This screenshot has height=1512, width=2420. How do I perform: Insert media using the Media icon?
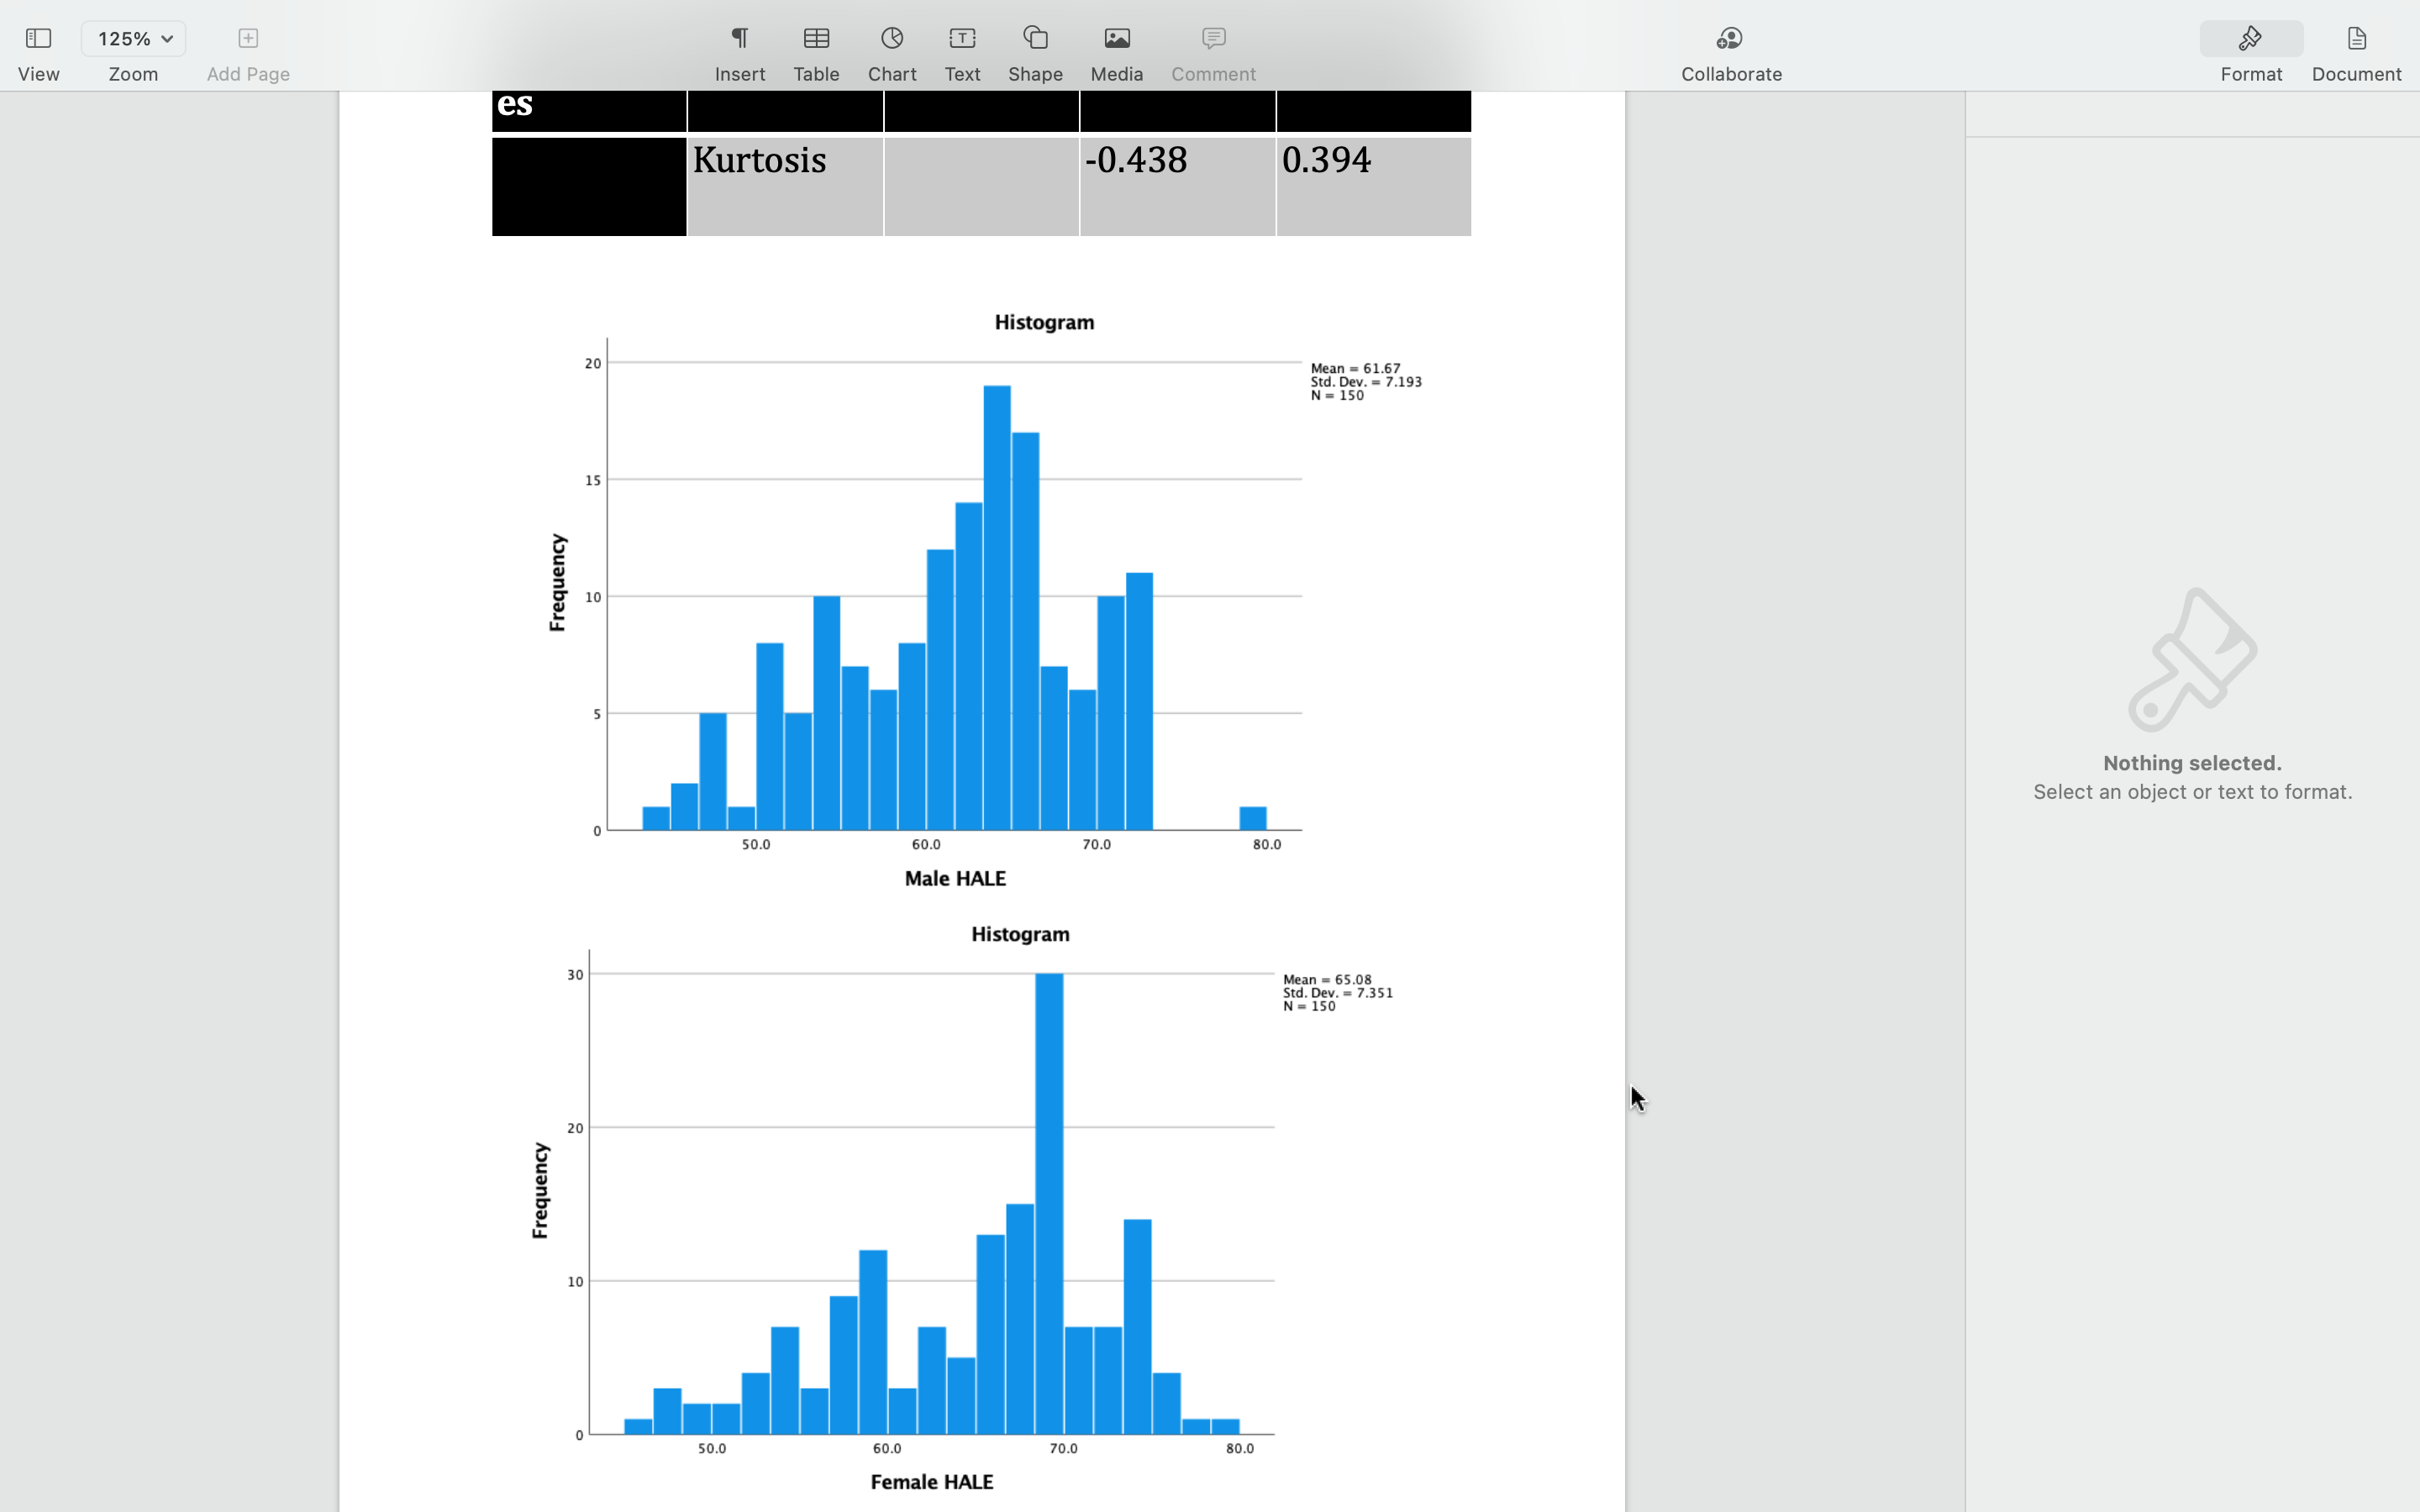point(1116,38)
